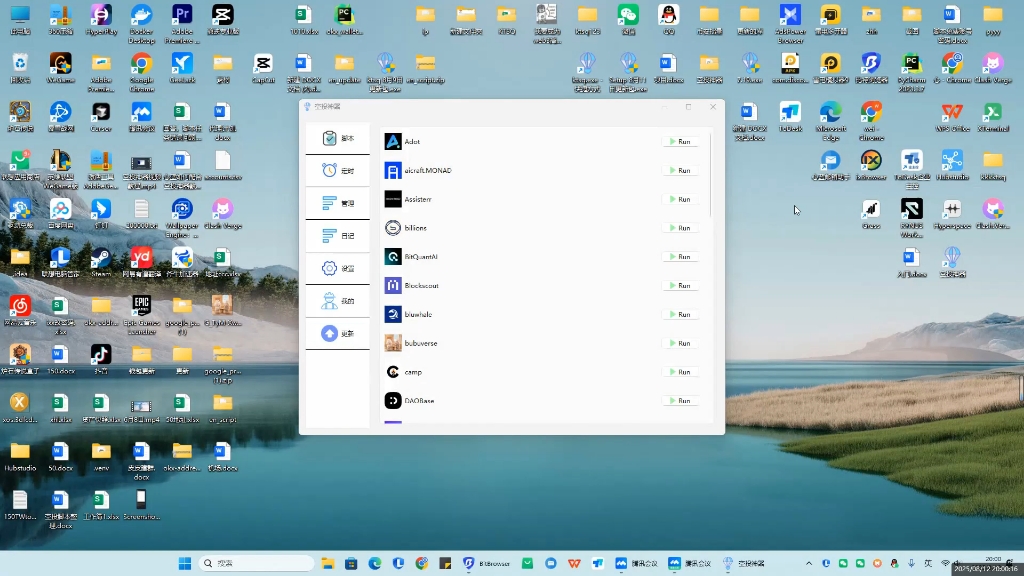Click the camp logo icon
This screenshot has height=576, width=1024.
pos(392,372)
